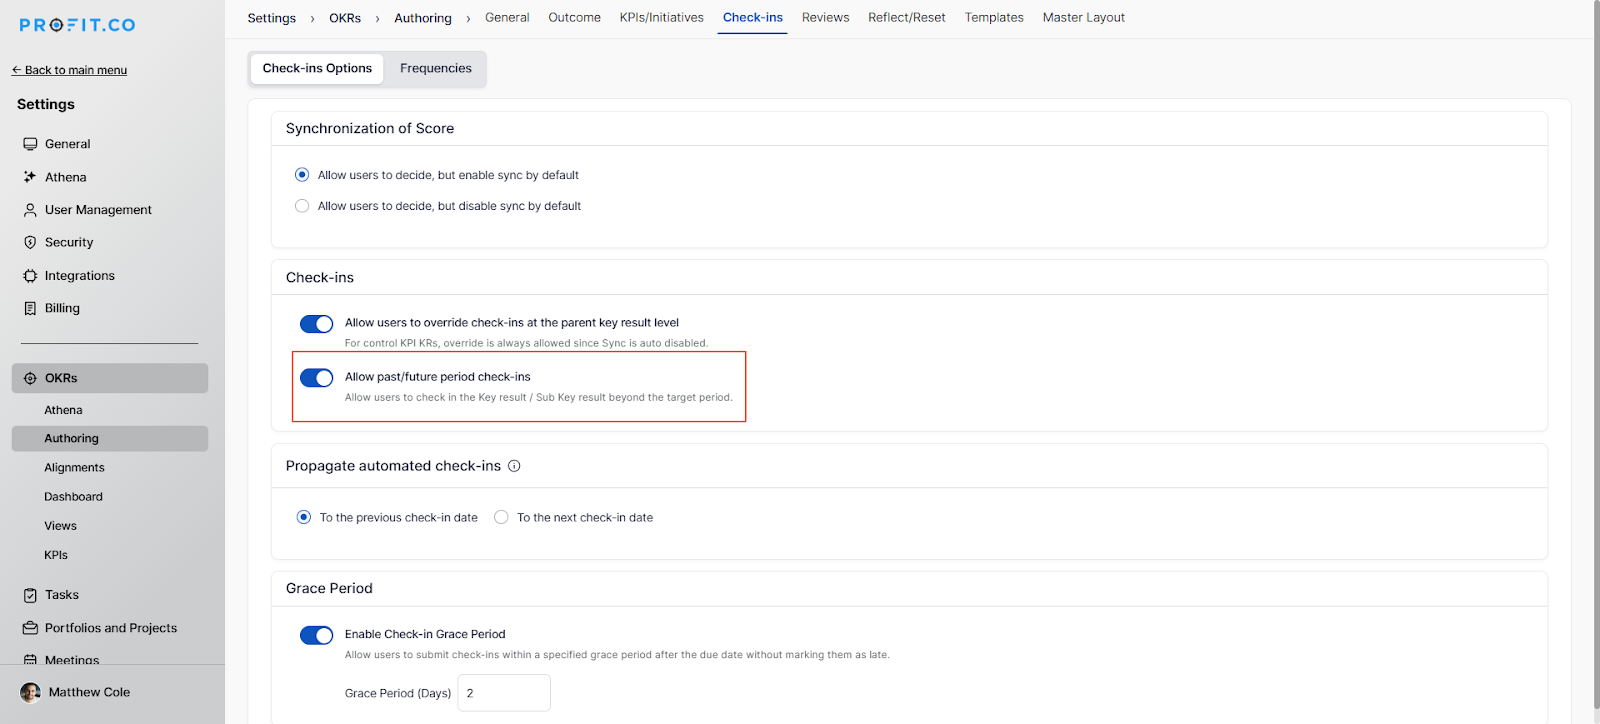Open Matthew Cole profile avatar
Image resolution: width=1600 pixels, height=724 pixels.
tap(31, 693)
